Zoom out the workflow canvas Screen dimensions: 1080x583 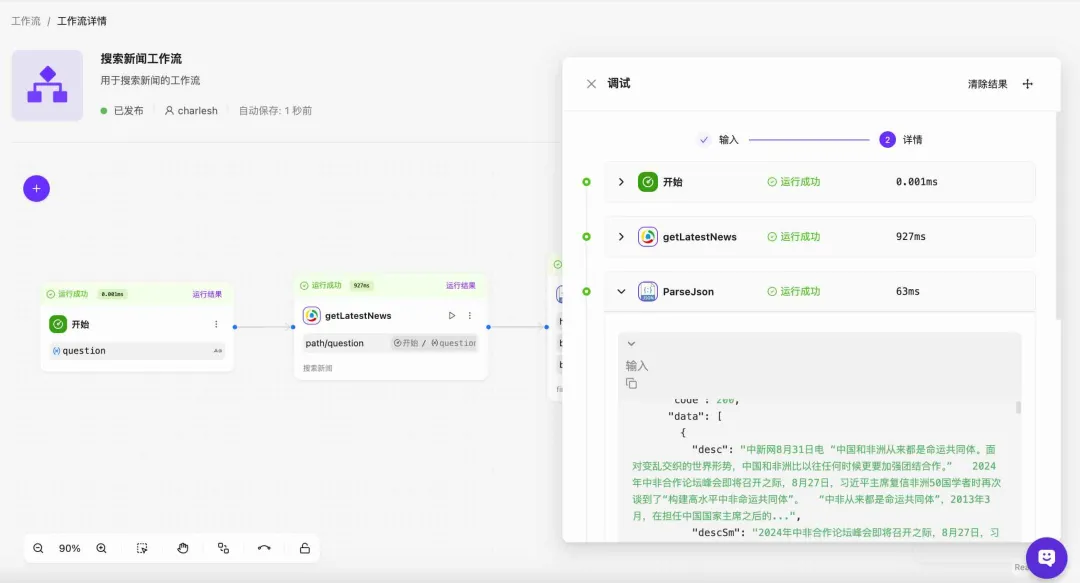pos(39,549)
